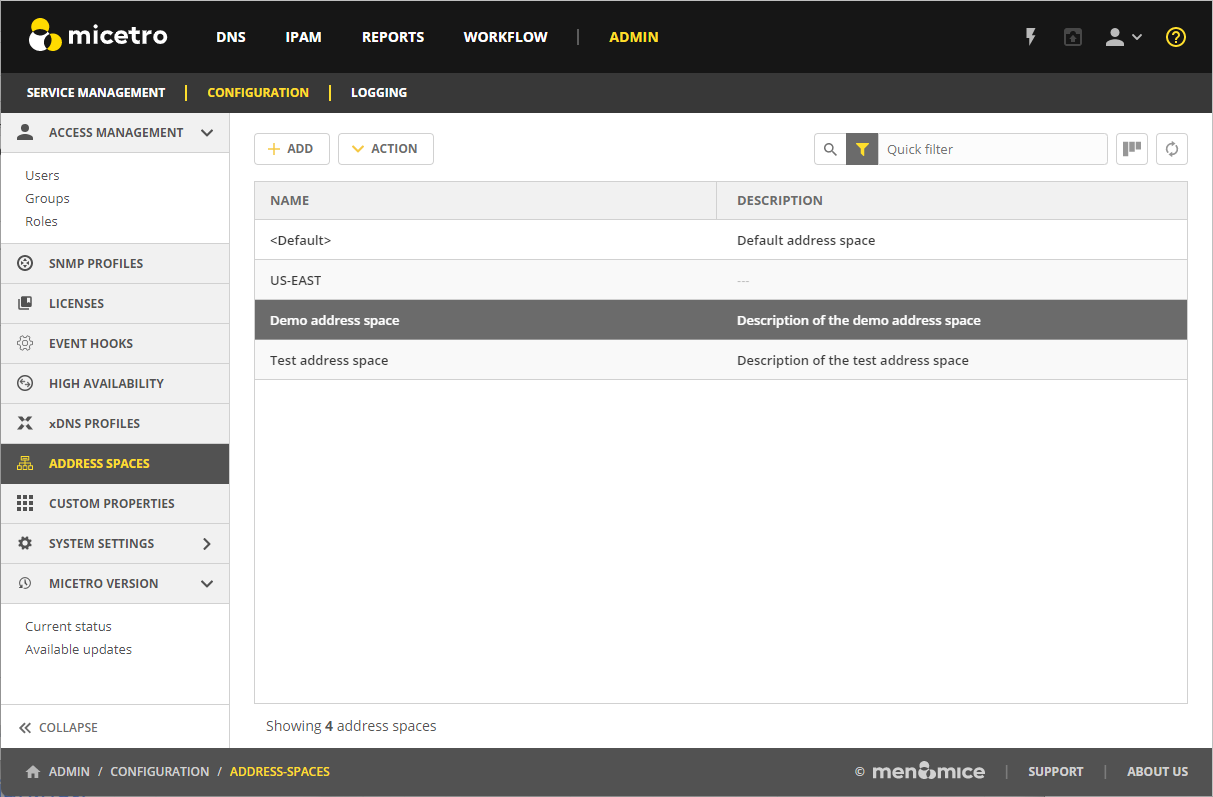Select the Test address space row
Image resolution: width=1213 pixels, height=797 pixels.
click(329, 360)
